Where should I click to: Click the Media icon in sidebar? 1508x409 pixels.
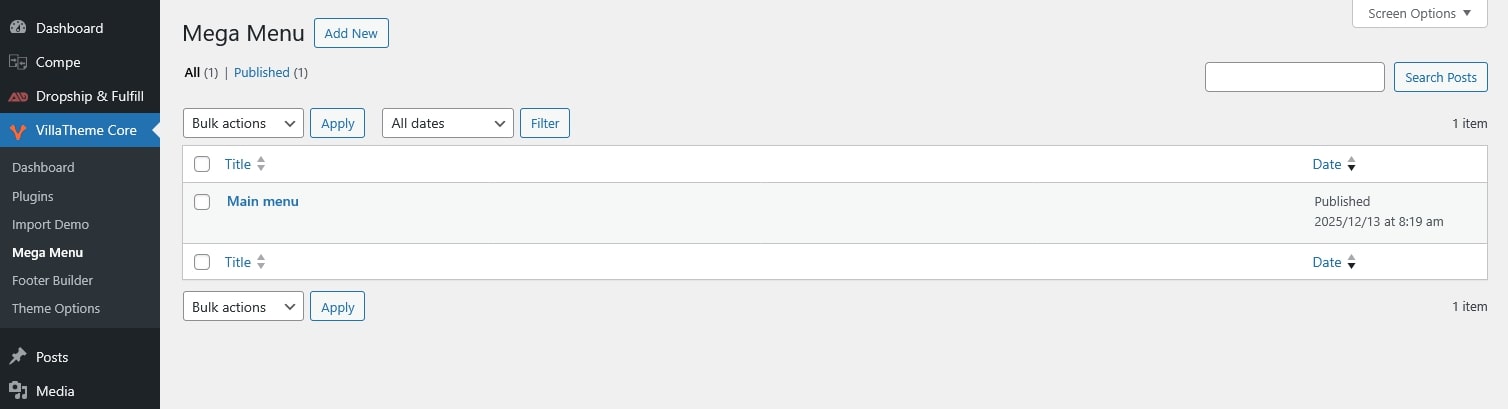coord(18,391)
